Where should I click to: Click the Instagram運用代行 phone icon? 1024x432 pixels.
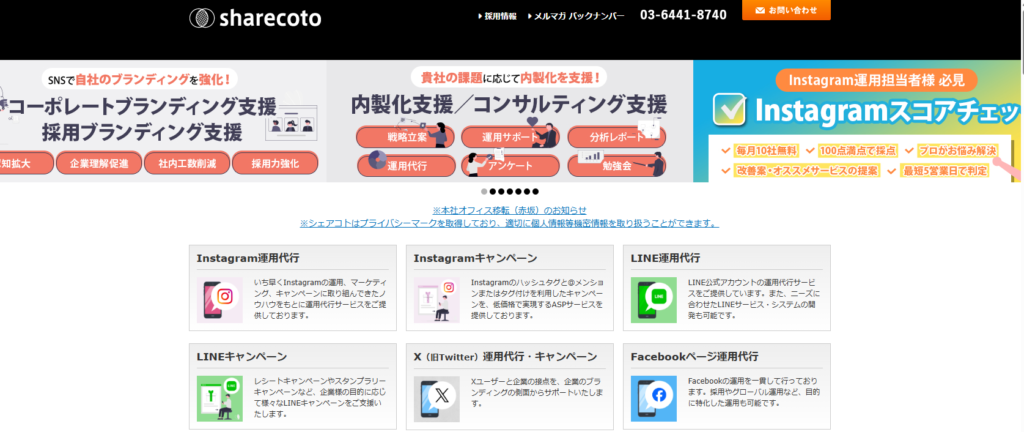pyautogui.click(x=219, y=300)
